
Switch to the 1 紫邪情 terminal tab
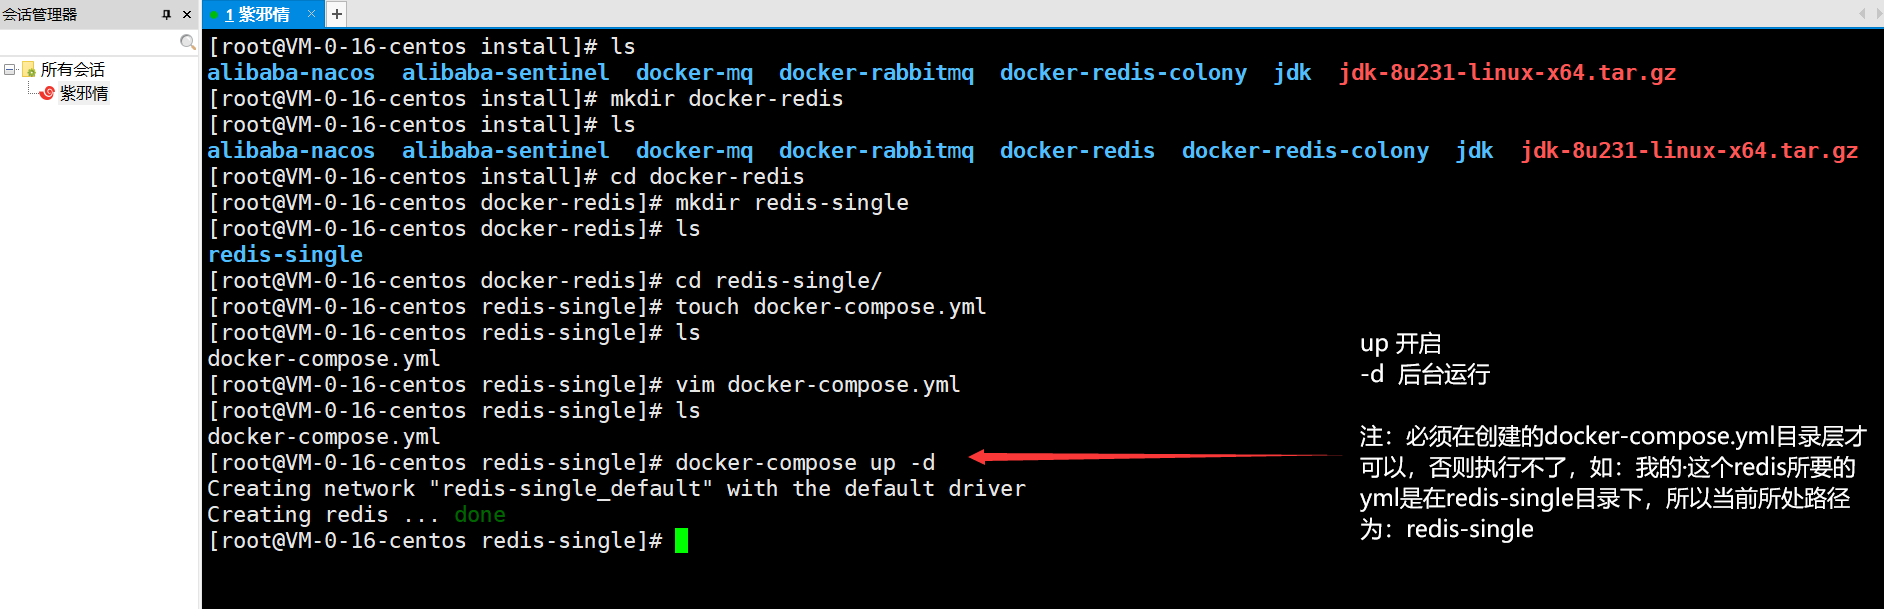coord(257,14)
